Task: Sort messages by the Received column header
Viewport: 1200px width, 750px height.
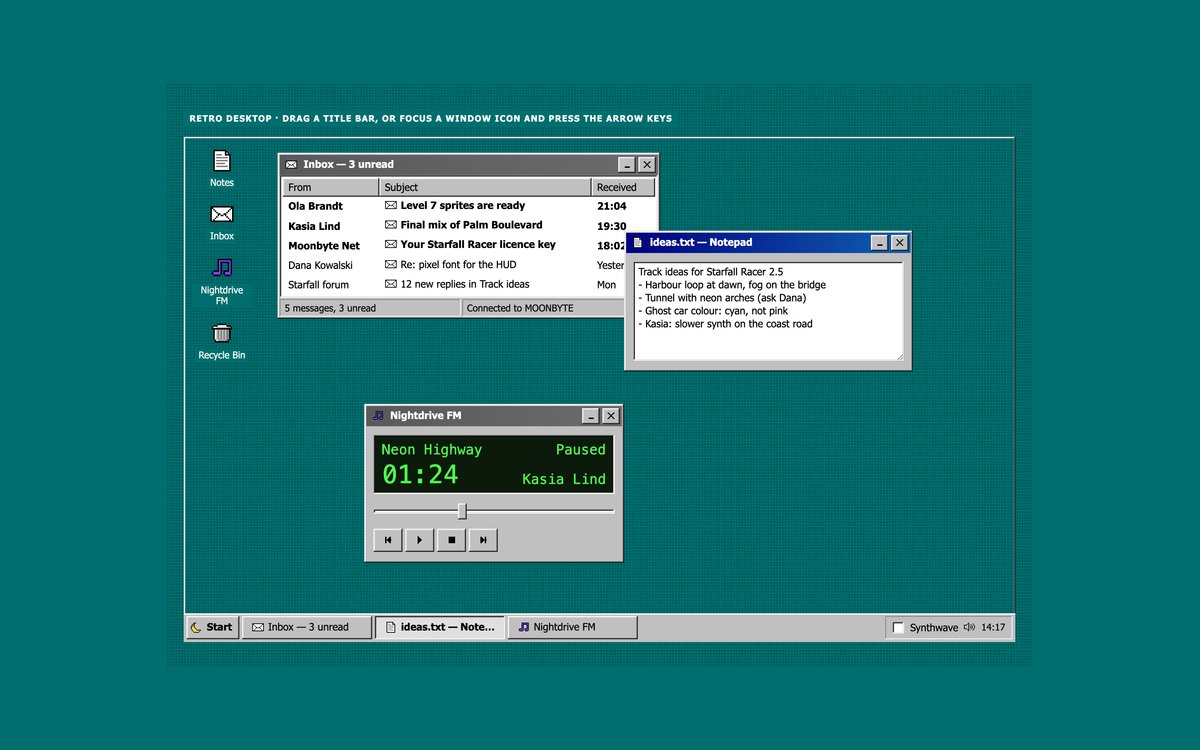Action: click(623, 187)
